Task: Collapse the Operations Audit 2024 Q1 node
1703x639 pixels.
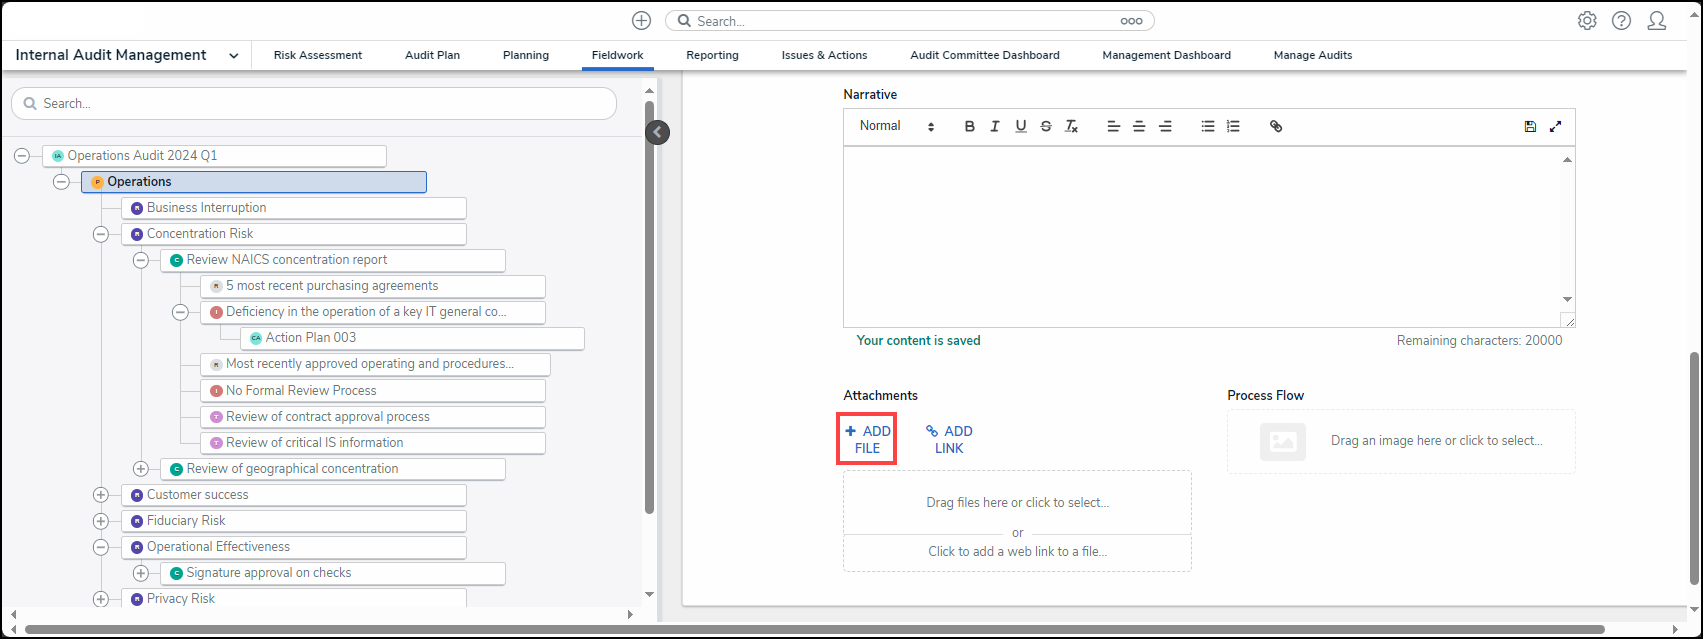Action: (x=22, y=156)
